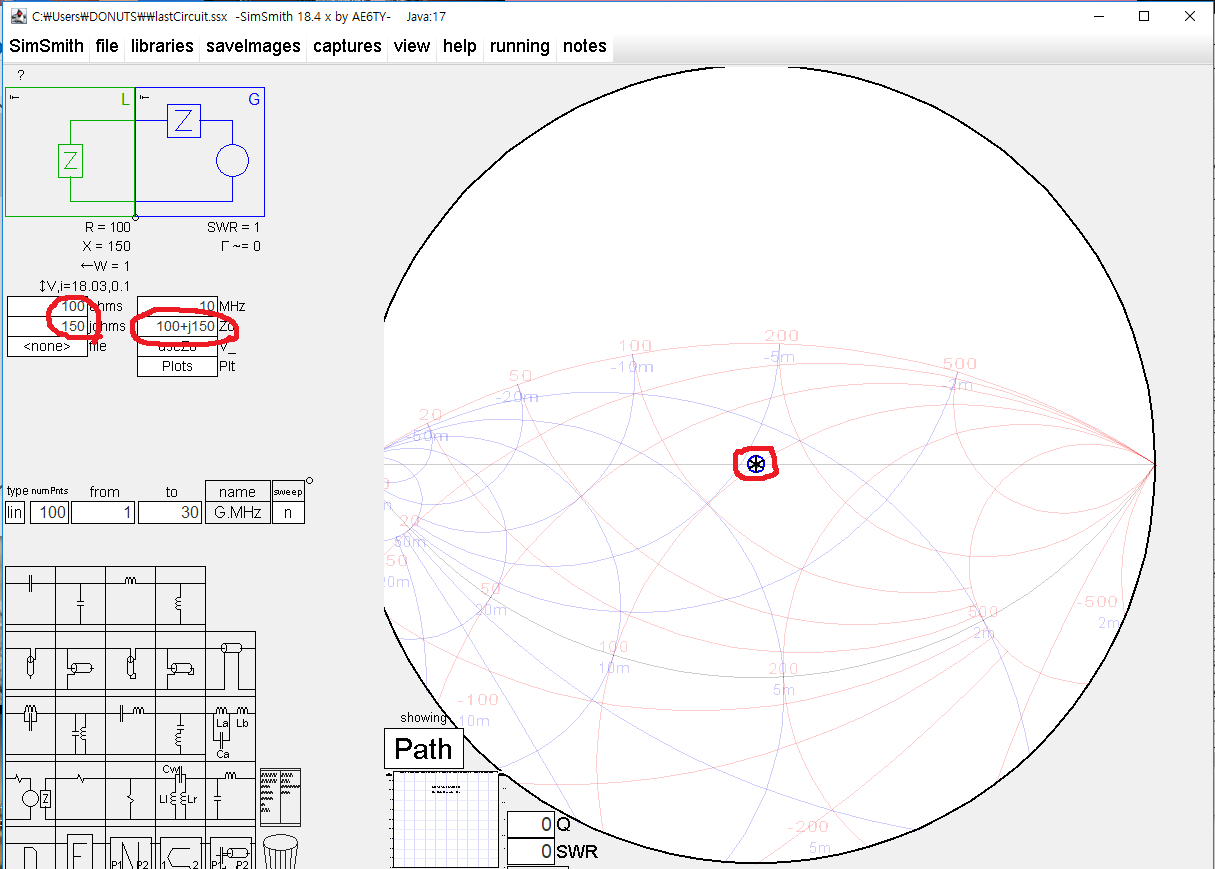Click the Path display button
1215x869 pixels.
pyautogui.click(x=423, y=749)
